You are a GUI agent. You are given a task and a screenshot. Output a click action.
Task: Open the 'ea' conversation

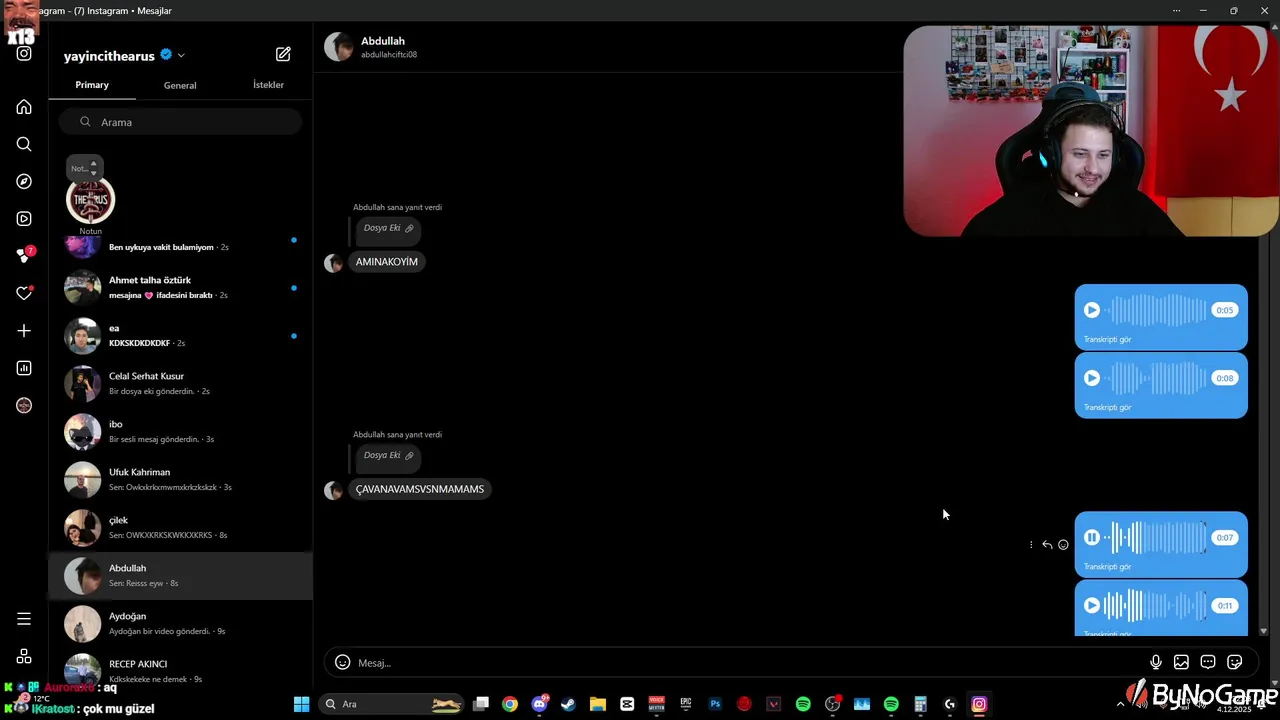coord(181,335)
